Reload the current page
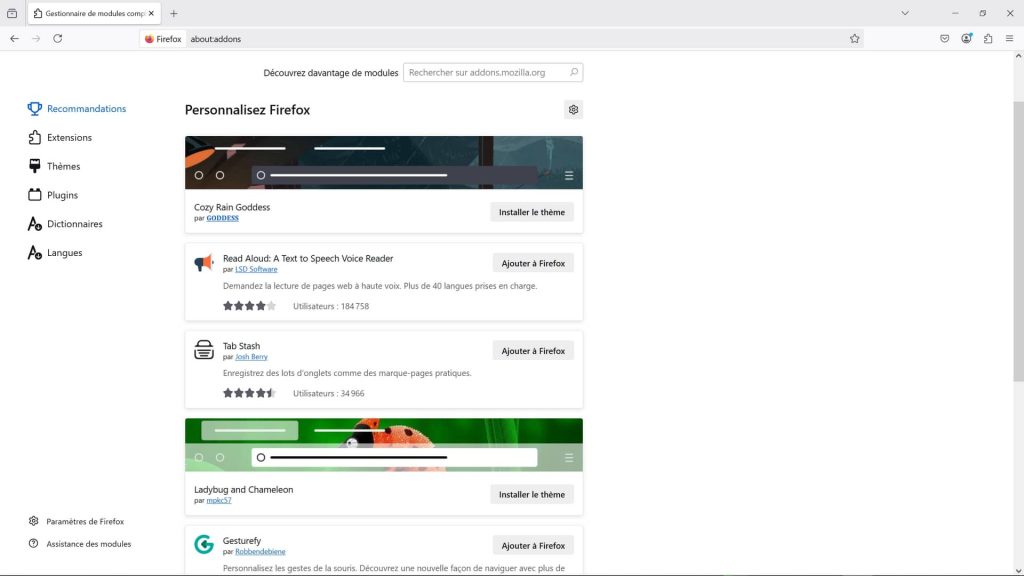 (x=57, y=38)
